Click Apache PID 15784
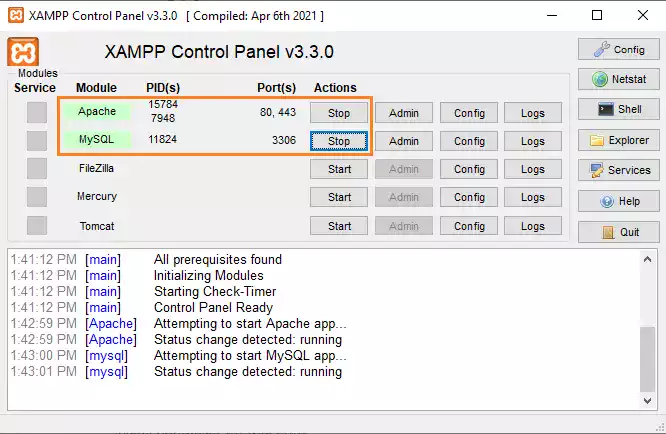666x434 pixels. [x=163, y=104]
